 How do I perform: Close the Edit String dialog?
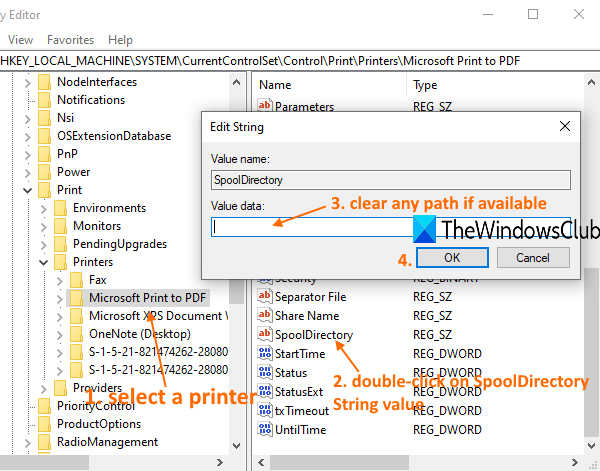565,126
